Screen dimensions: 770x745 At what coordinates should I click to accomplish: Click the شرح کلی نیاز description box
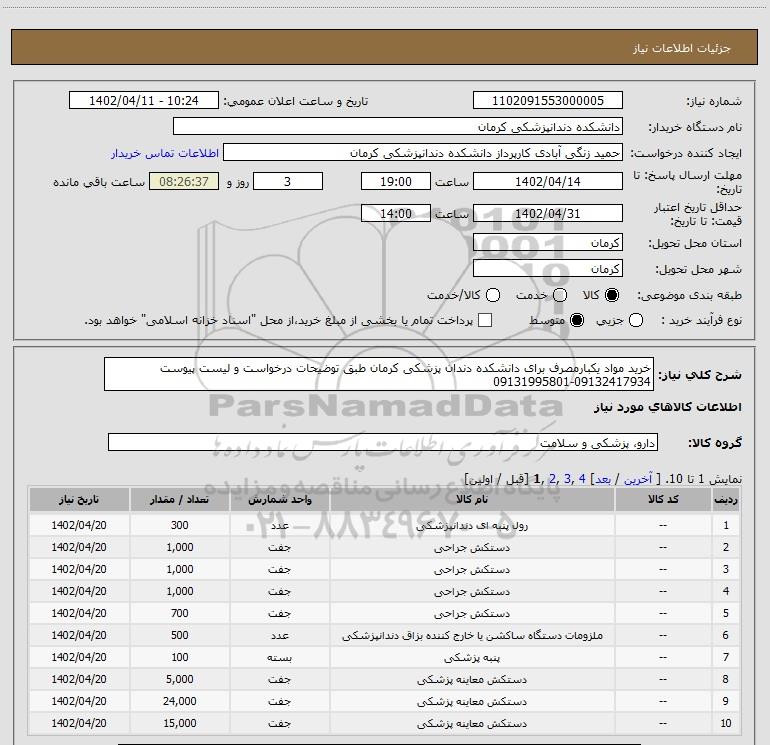(379, 374)
